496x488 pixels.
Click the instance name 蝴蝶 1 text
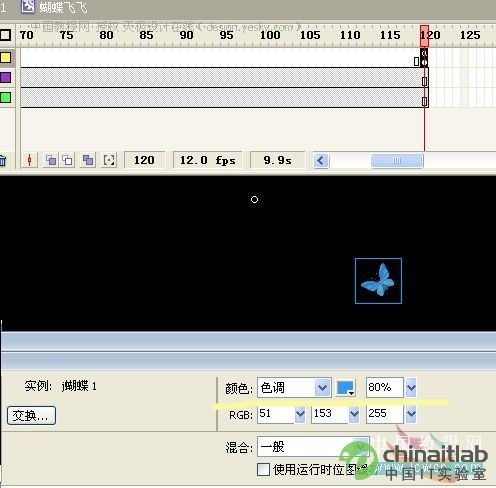point(79,386)
